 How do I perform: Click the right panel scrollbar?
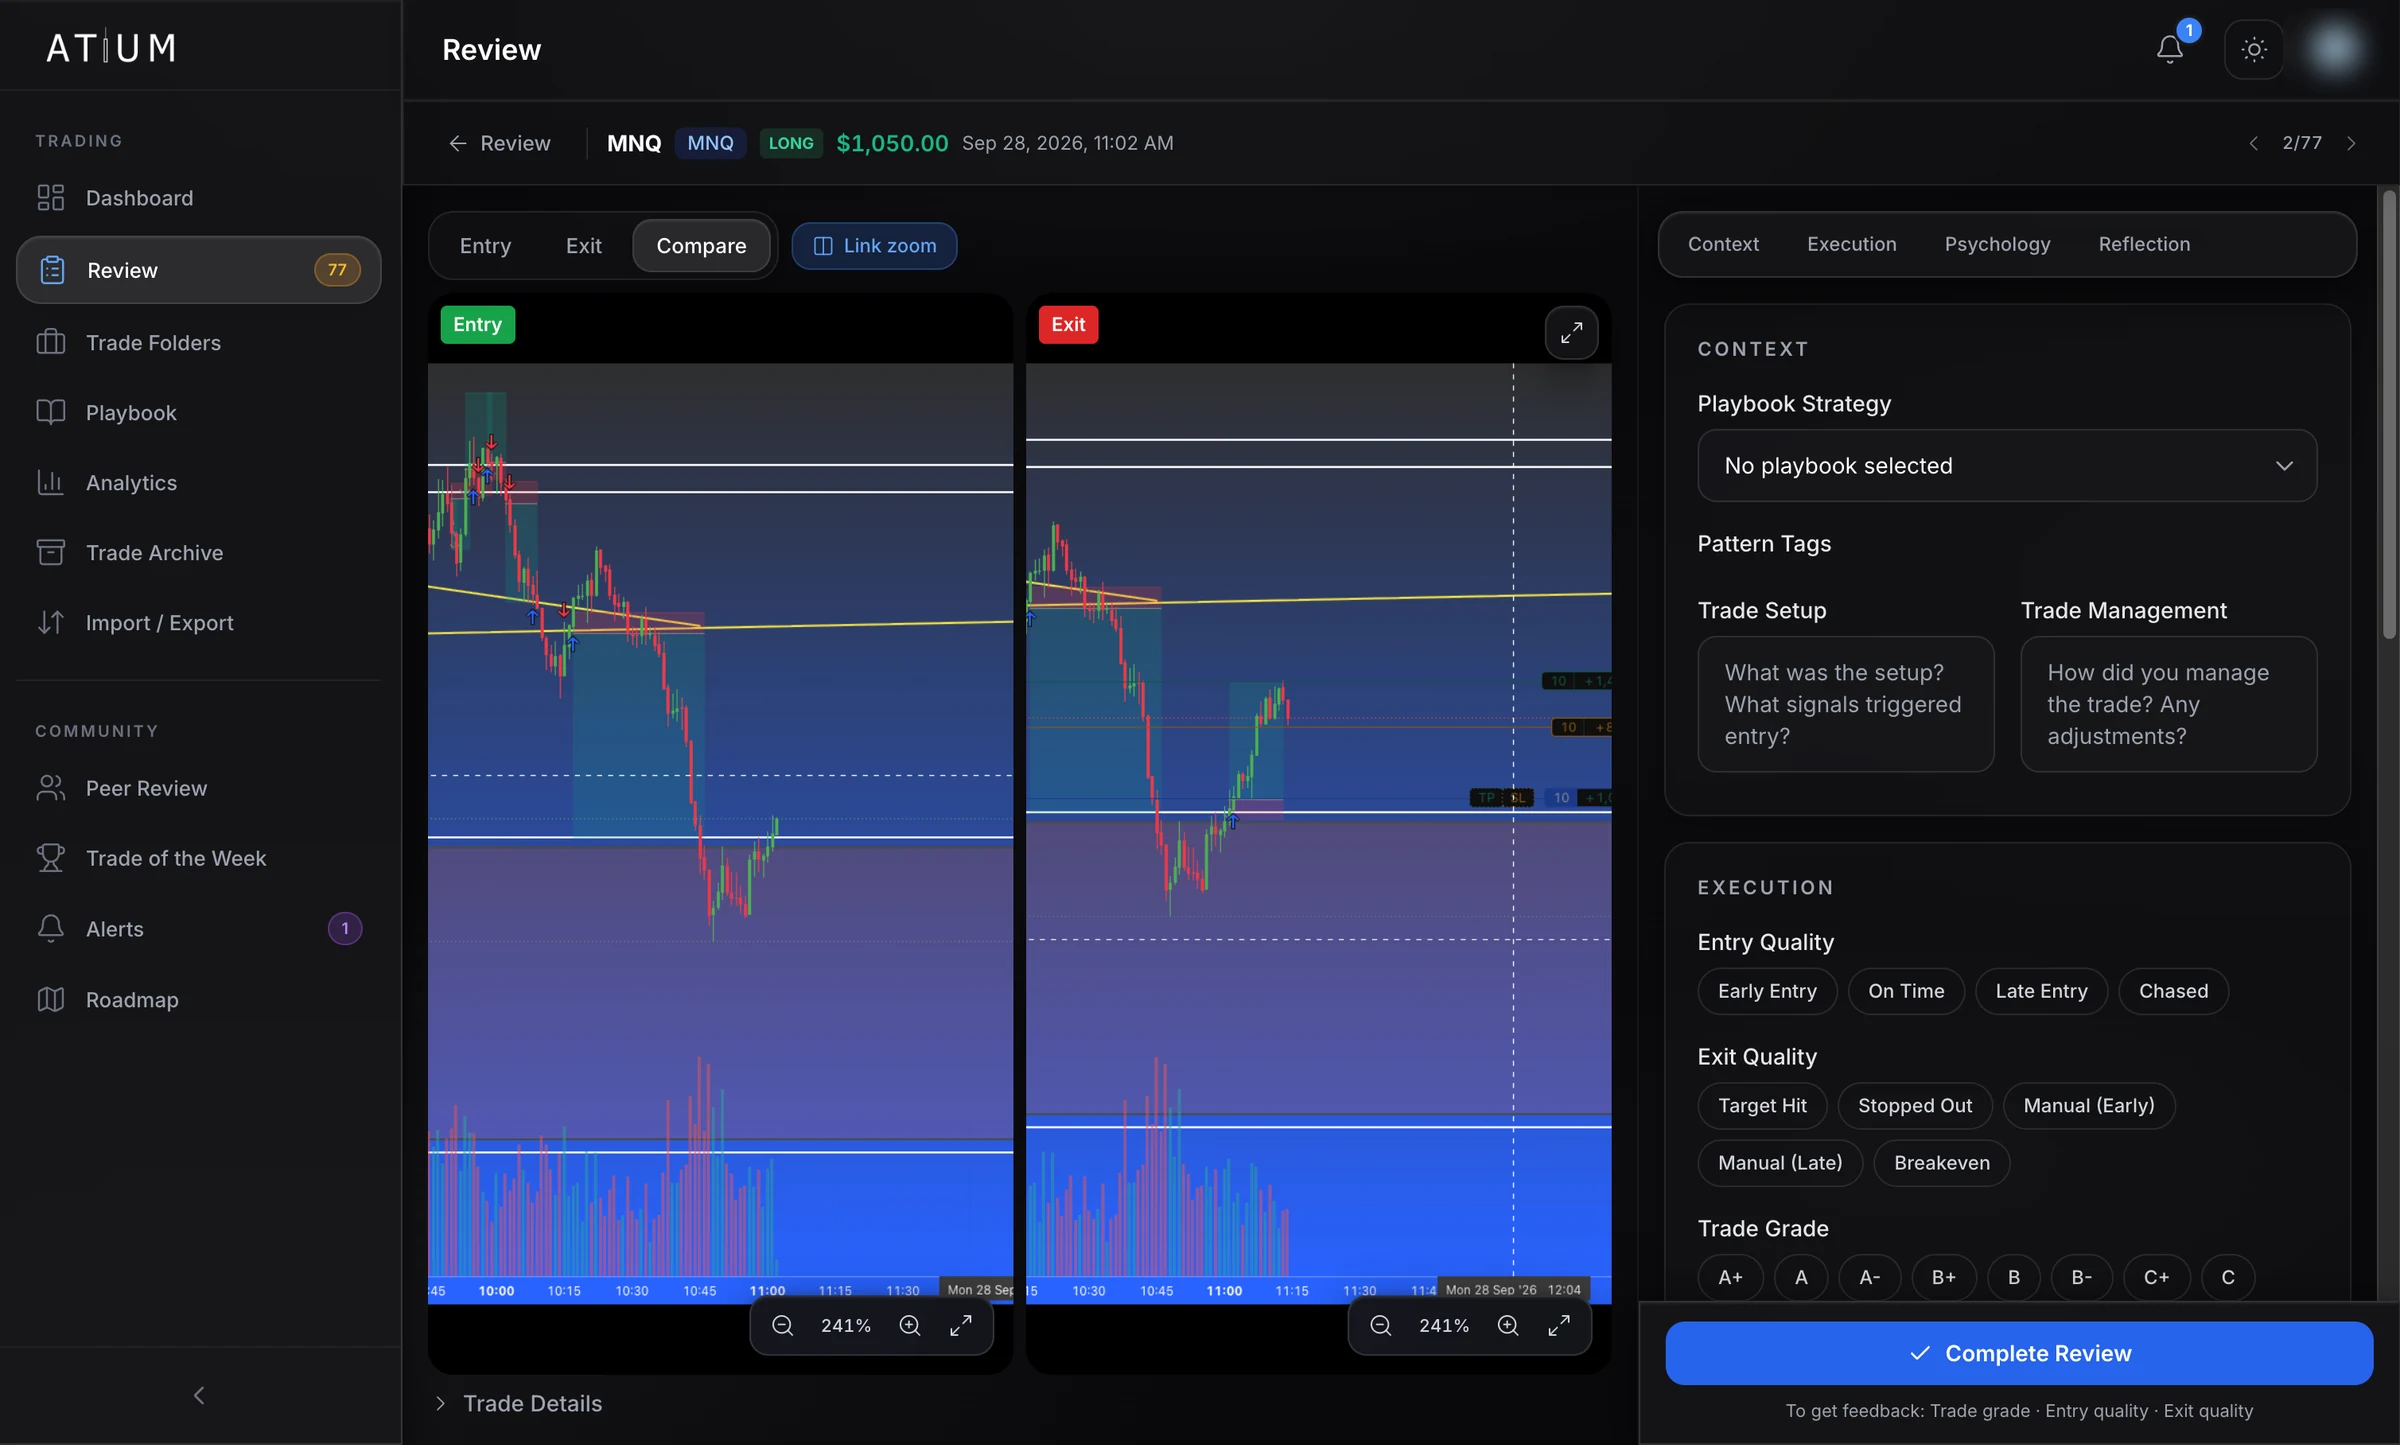click(2389, 413)
